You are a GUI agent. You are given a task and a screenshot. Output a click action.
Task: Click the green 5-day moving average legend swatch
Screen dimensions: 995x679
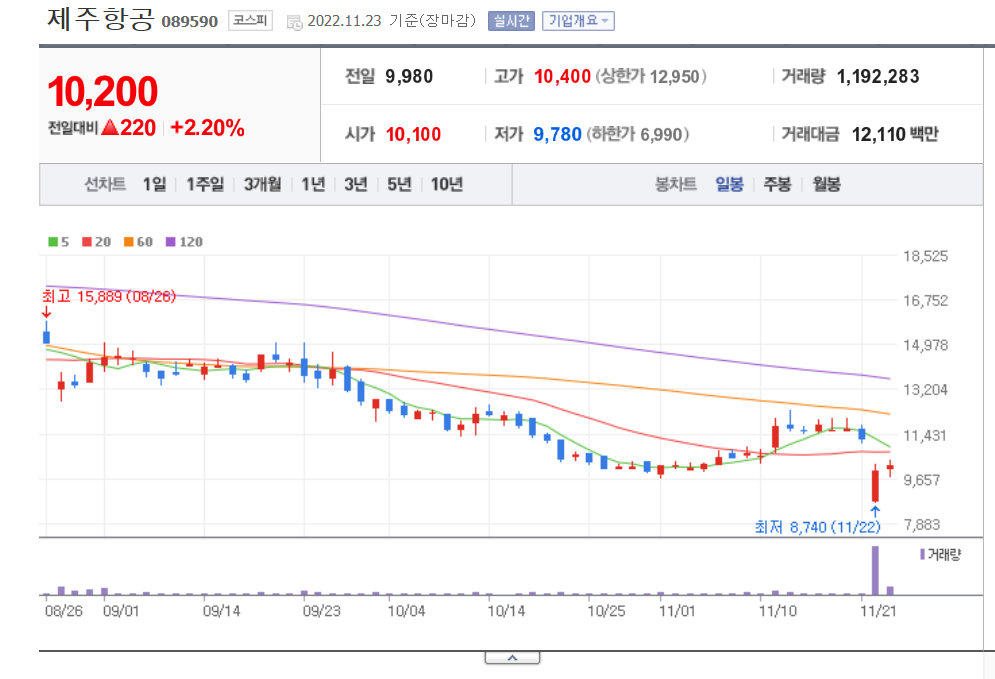pyautogui.click(x=53, y=242)
